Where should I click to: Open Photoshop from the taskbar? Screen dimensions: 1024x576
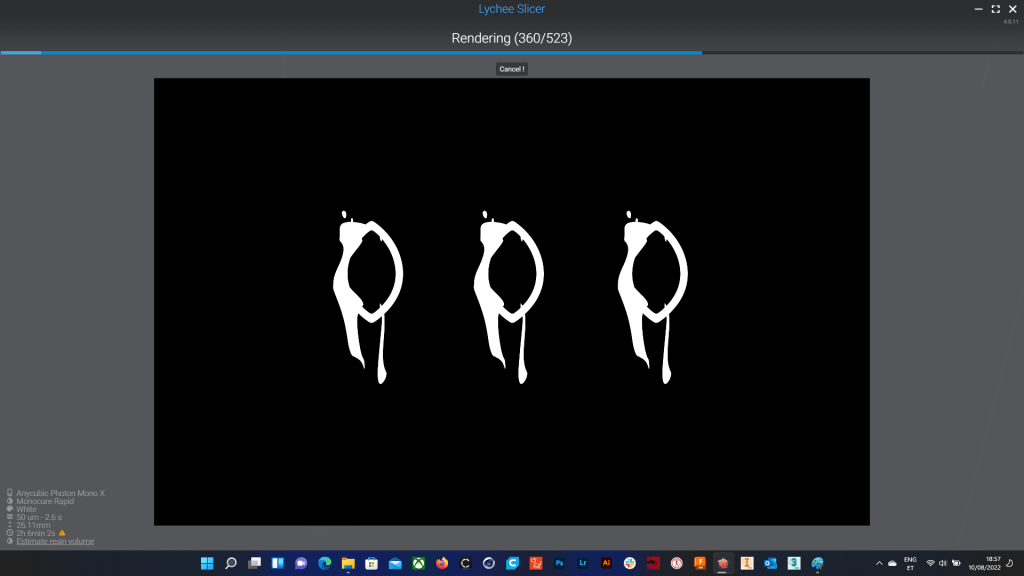click(560, 563)
